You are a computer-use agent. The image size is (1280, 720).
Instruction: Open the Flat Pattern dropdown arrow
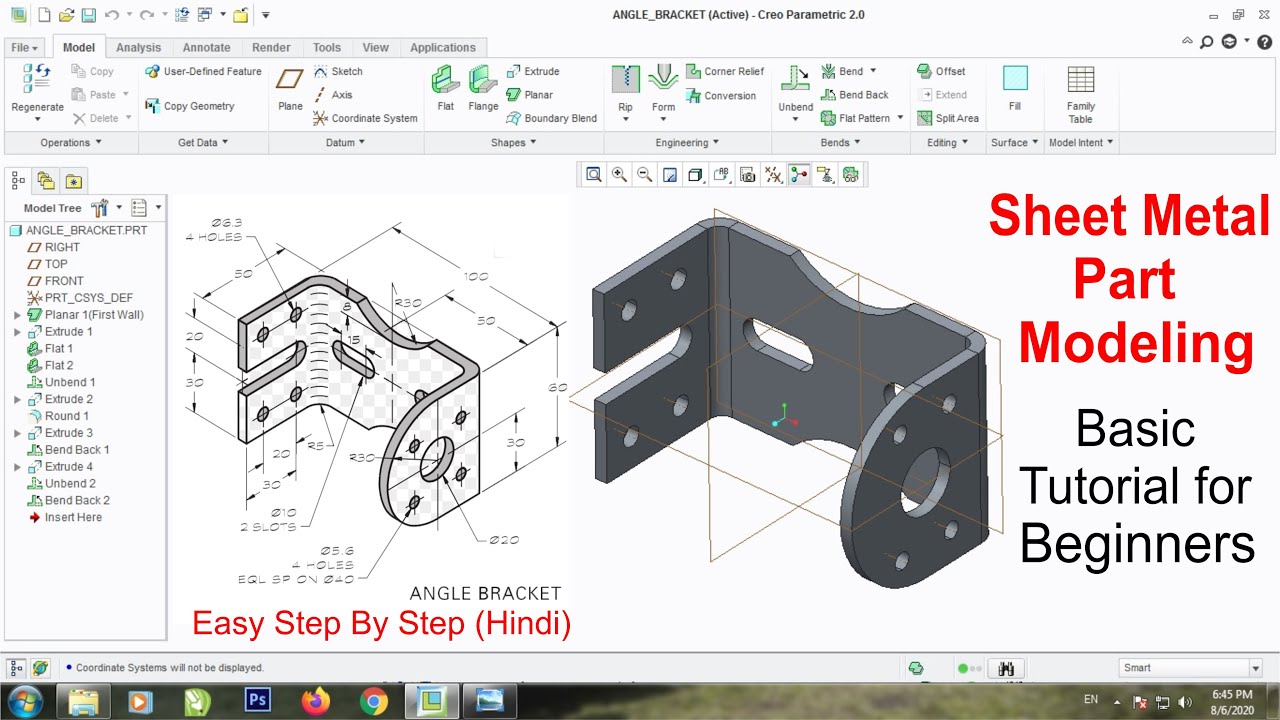tap(900, 118)
